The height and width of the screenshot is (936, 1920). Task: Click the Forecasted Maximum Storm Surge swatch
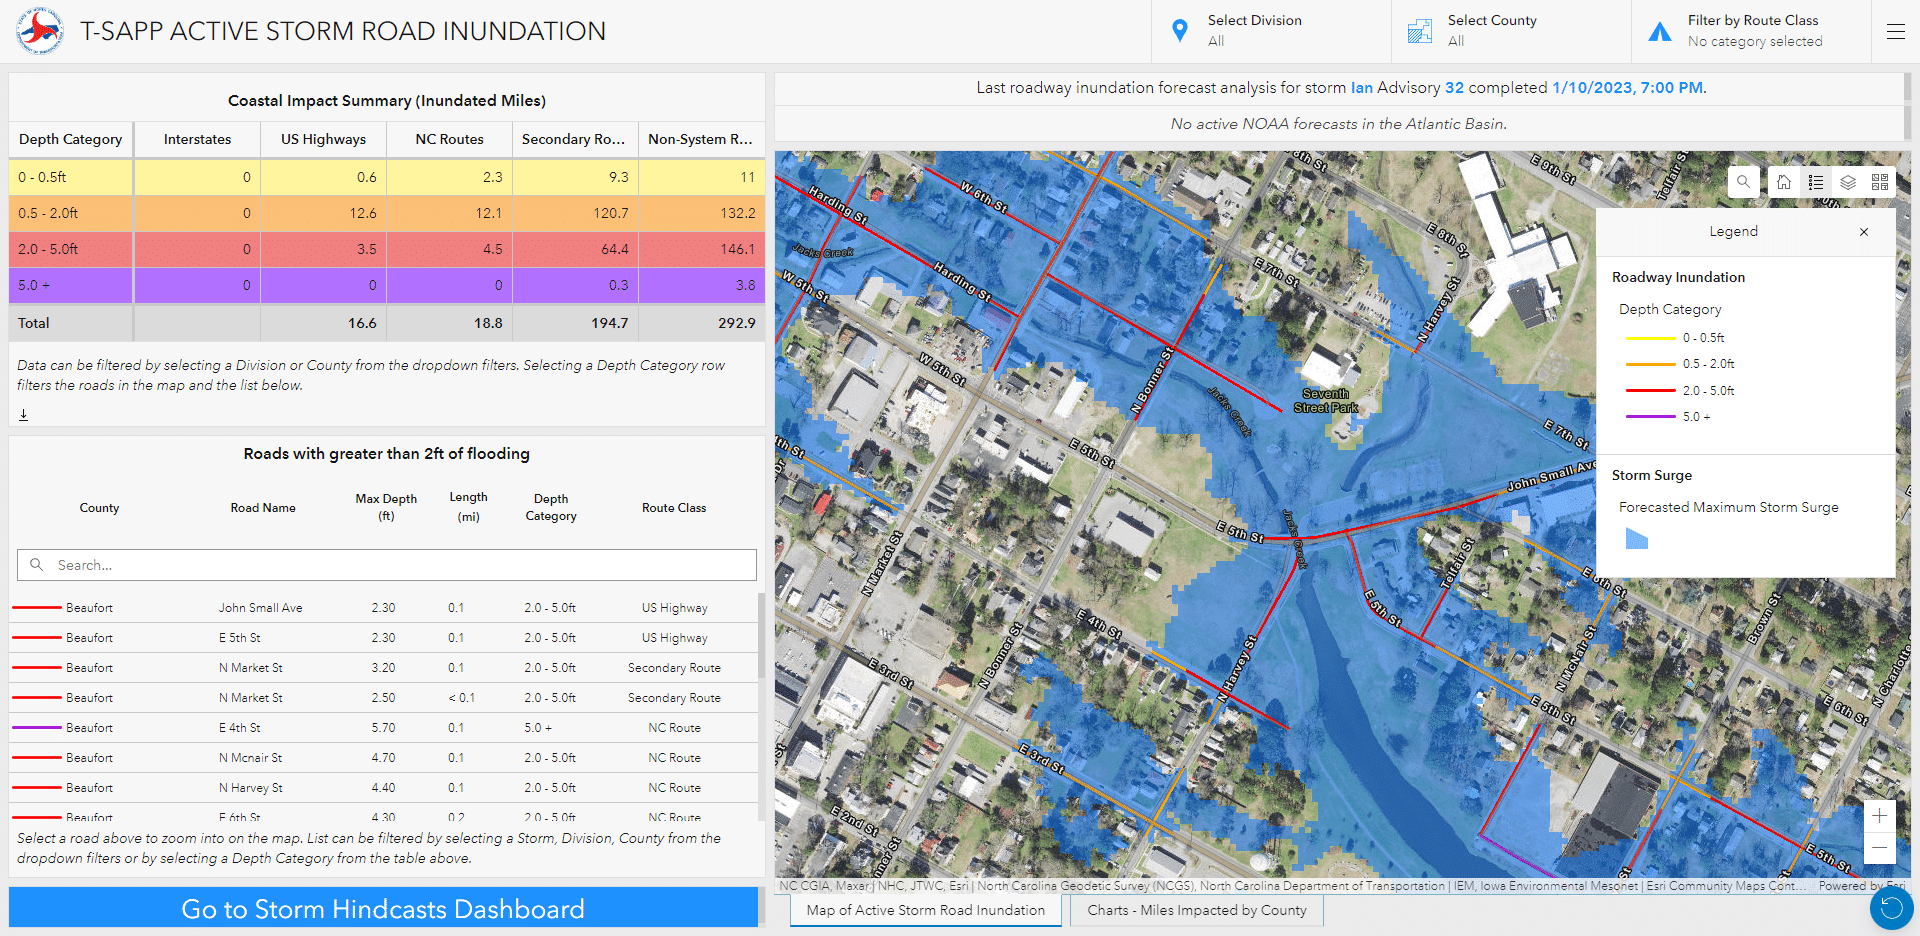(x=1638, y=539)
